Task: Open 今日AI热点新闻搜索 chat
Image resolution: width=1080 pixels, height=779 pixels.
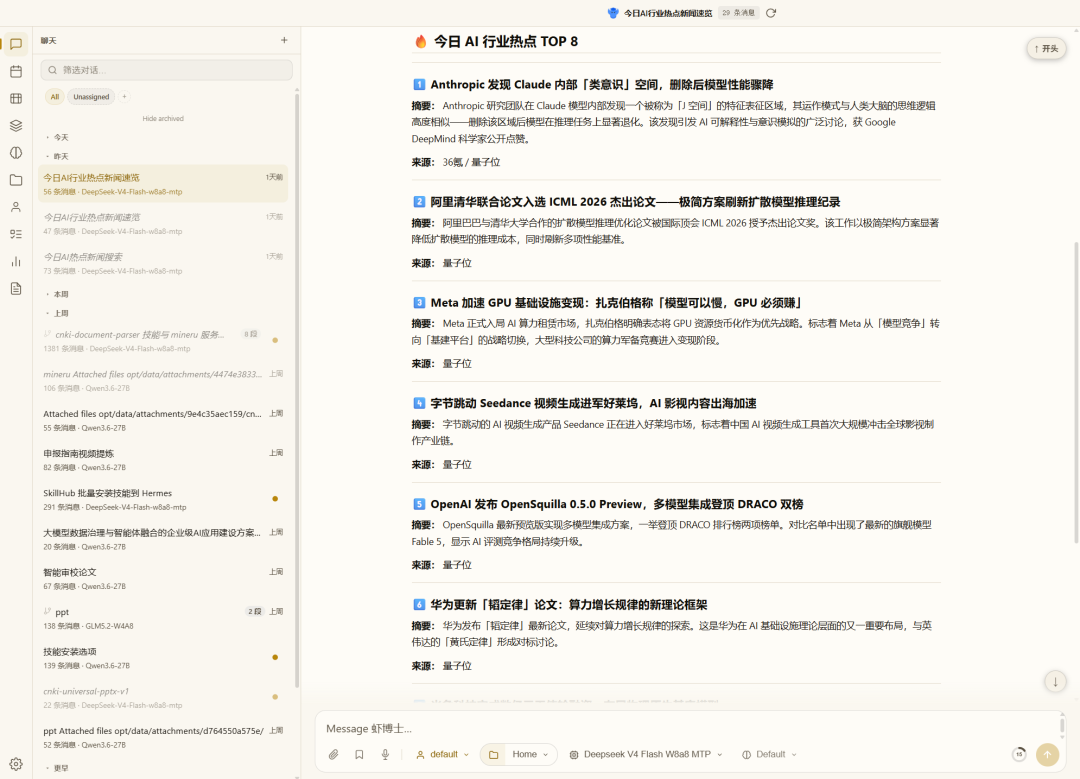Action: coord(163,263)
